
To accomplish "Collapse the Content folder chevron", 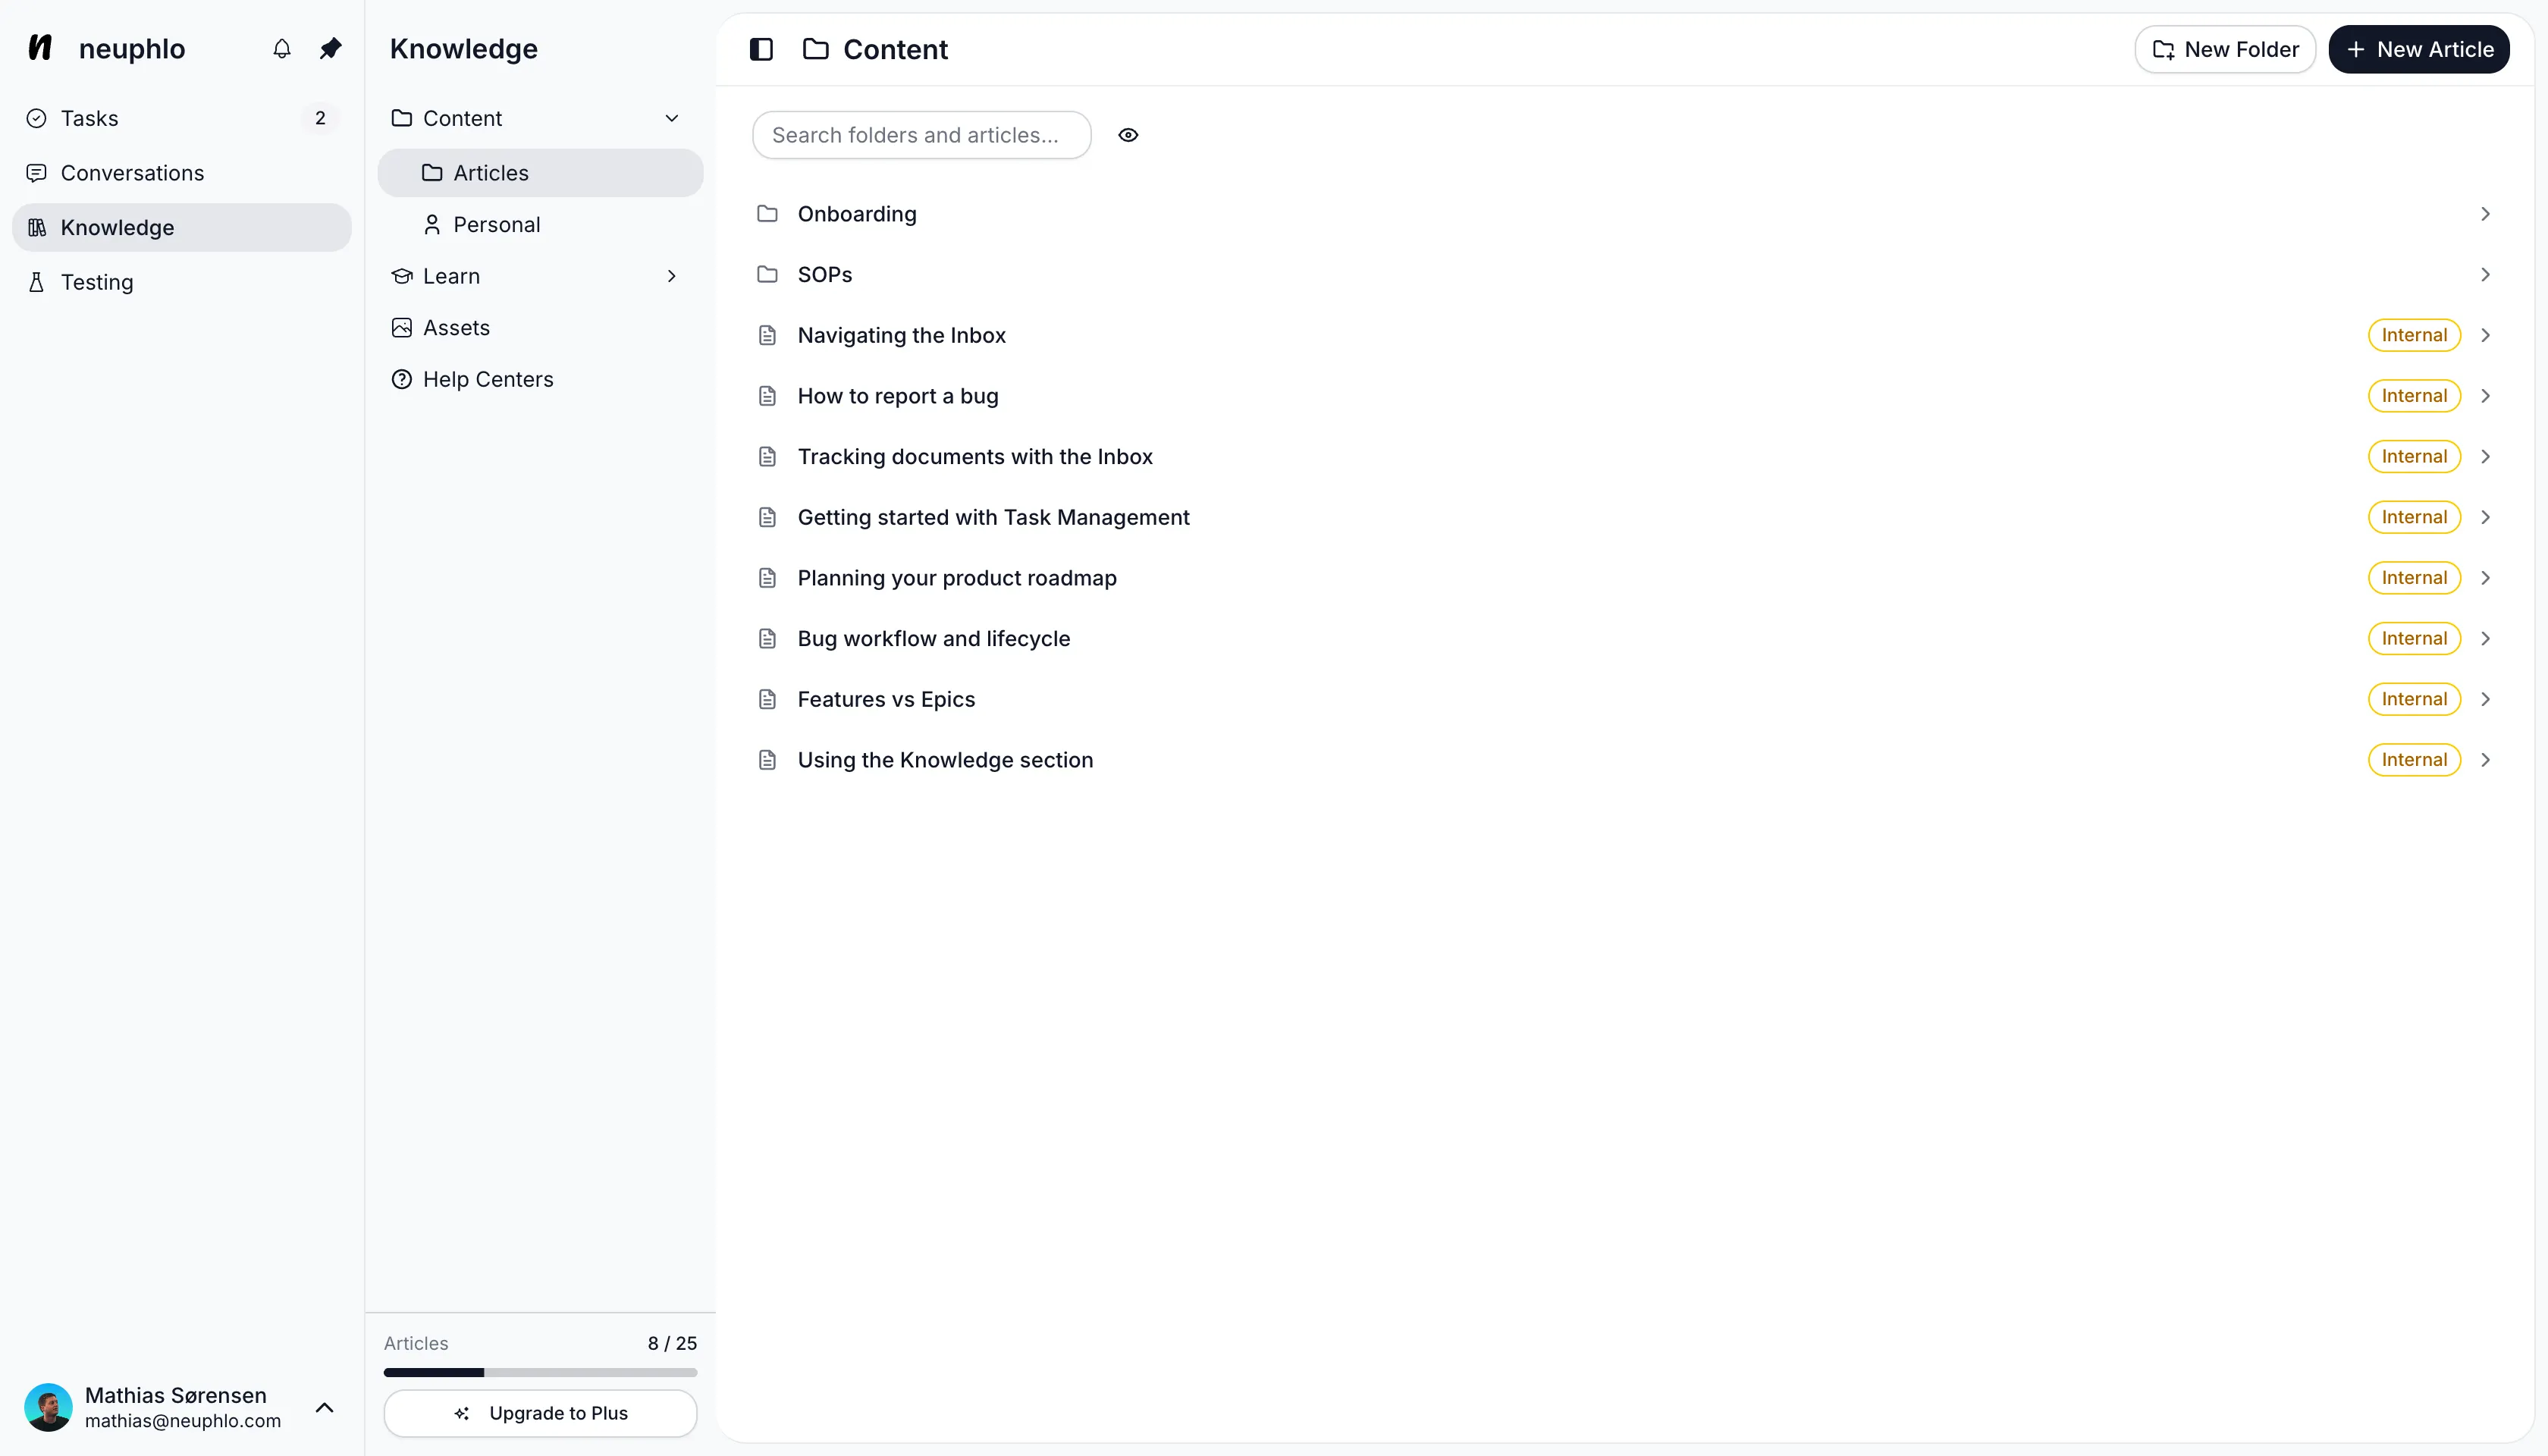I will coord(671,117).
